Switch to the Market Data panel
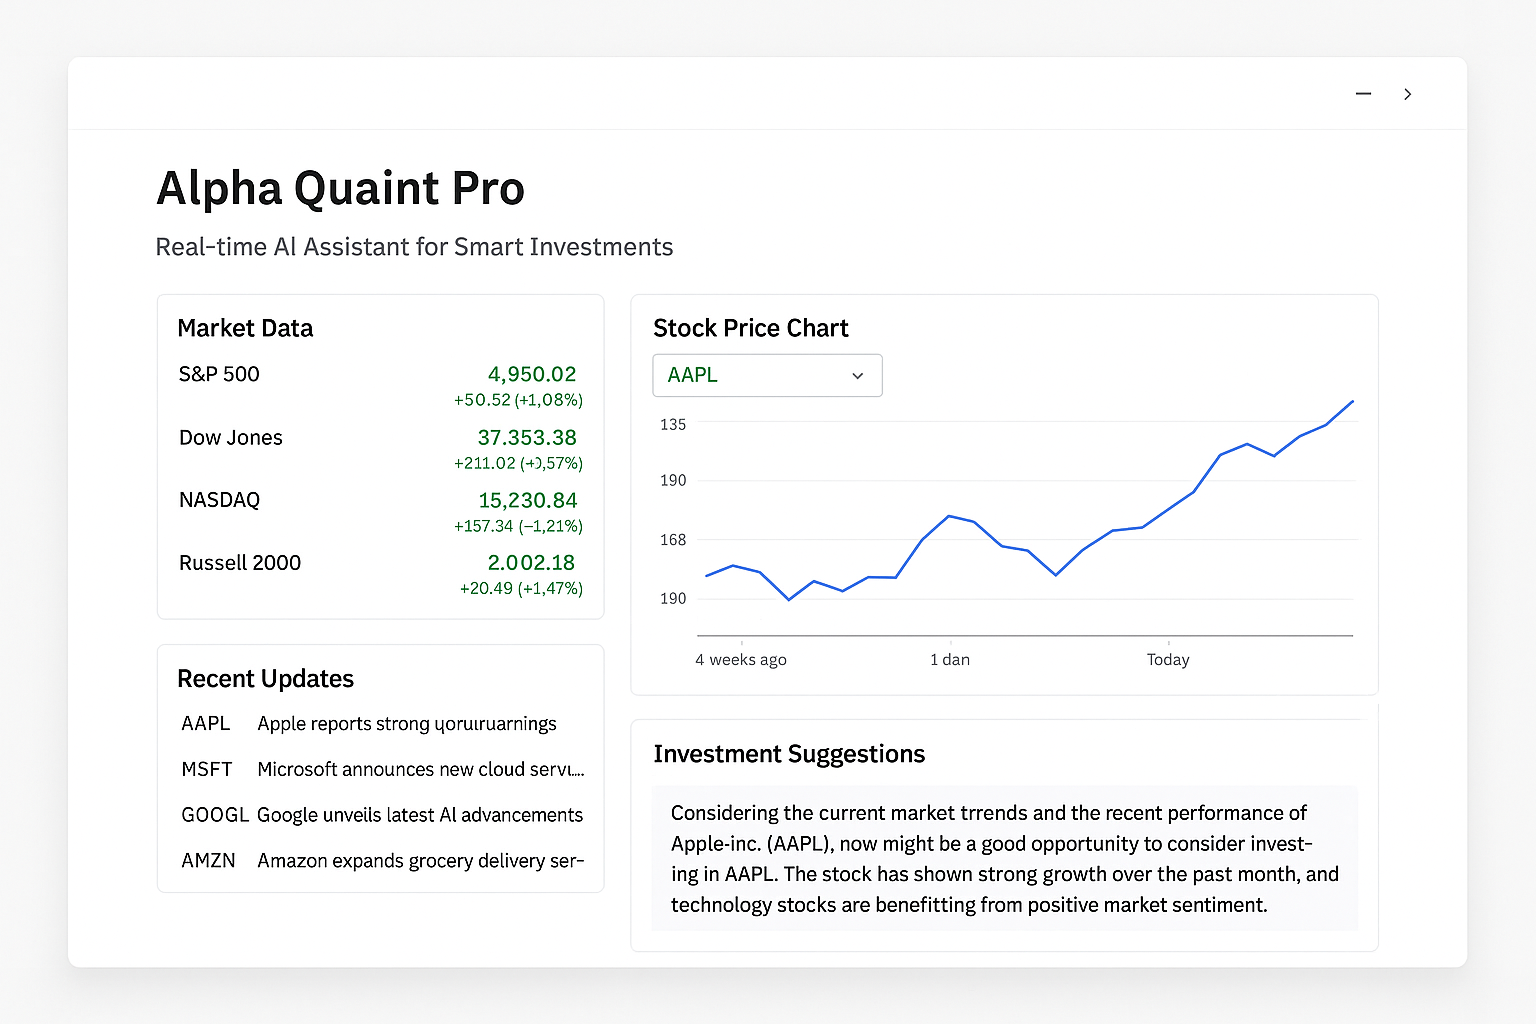Screen dimensions: 1536x1024 (x=245, y=327)
